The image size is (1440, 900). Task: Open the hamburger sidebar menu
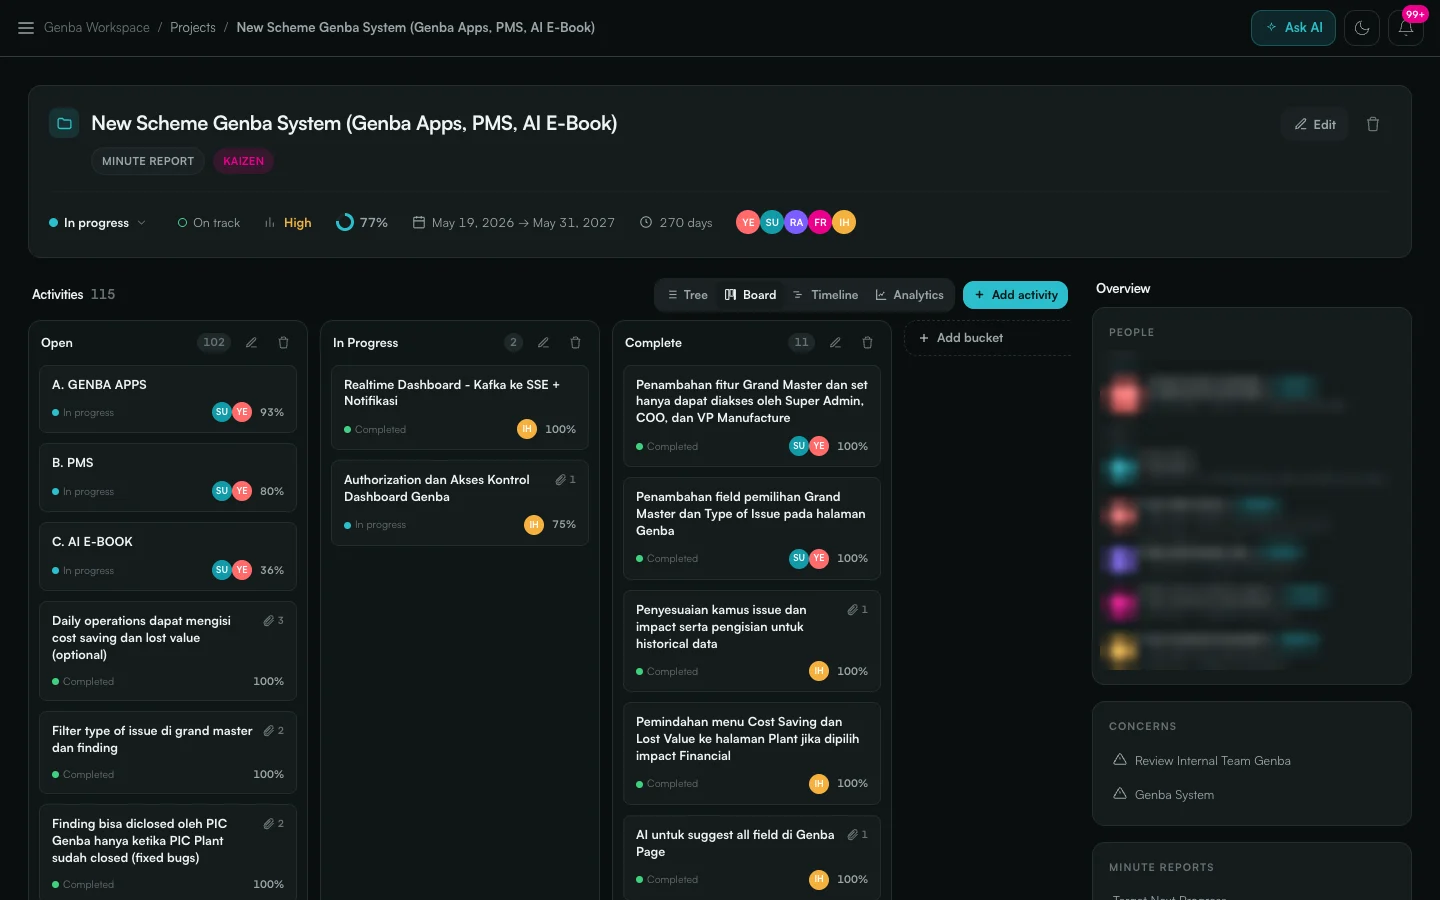pyautogui.click(x=26, y=28)
